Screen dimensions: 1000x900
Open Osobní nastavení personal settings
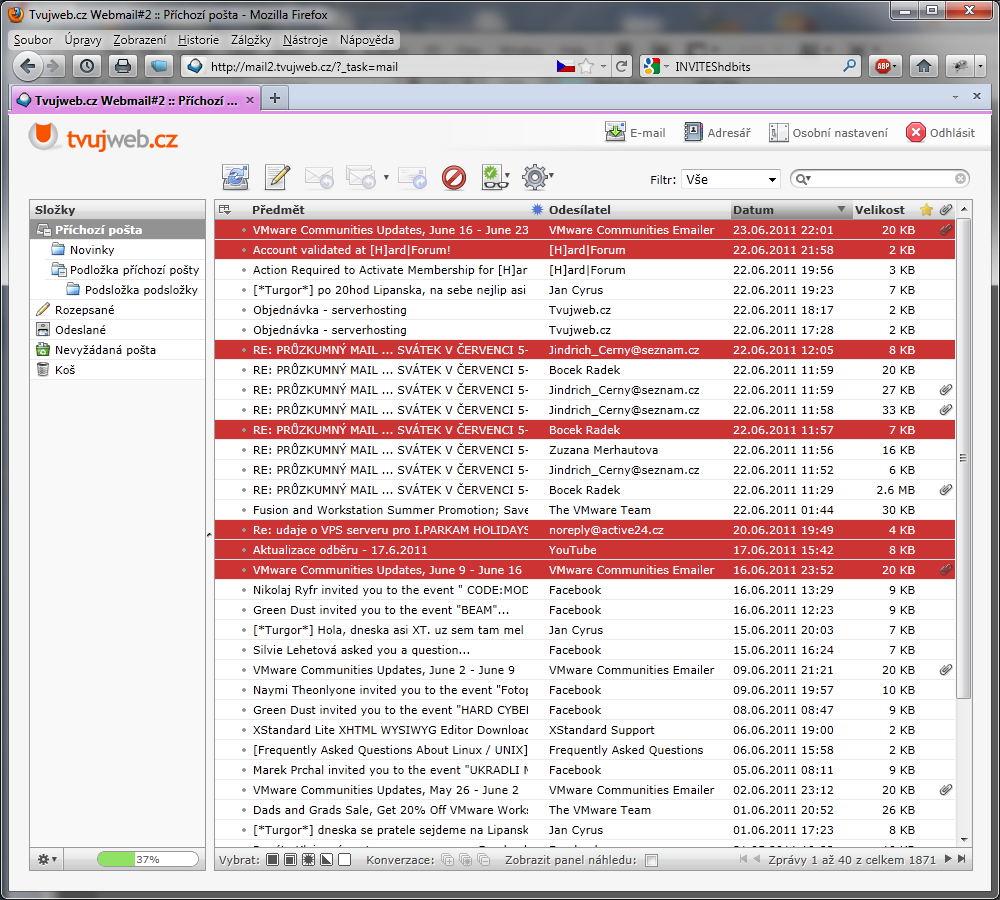pyautogui.click(x=828, y=132)
